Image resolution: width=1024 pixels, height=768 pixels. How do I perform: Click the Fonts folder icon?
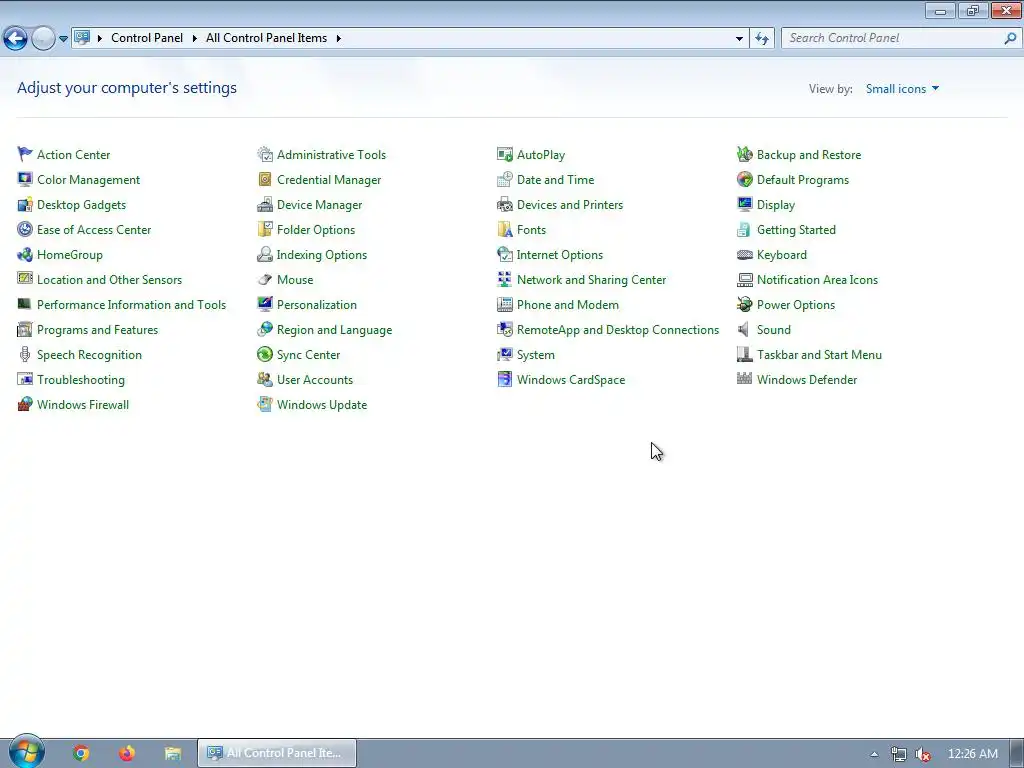tap(505, 229)
